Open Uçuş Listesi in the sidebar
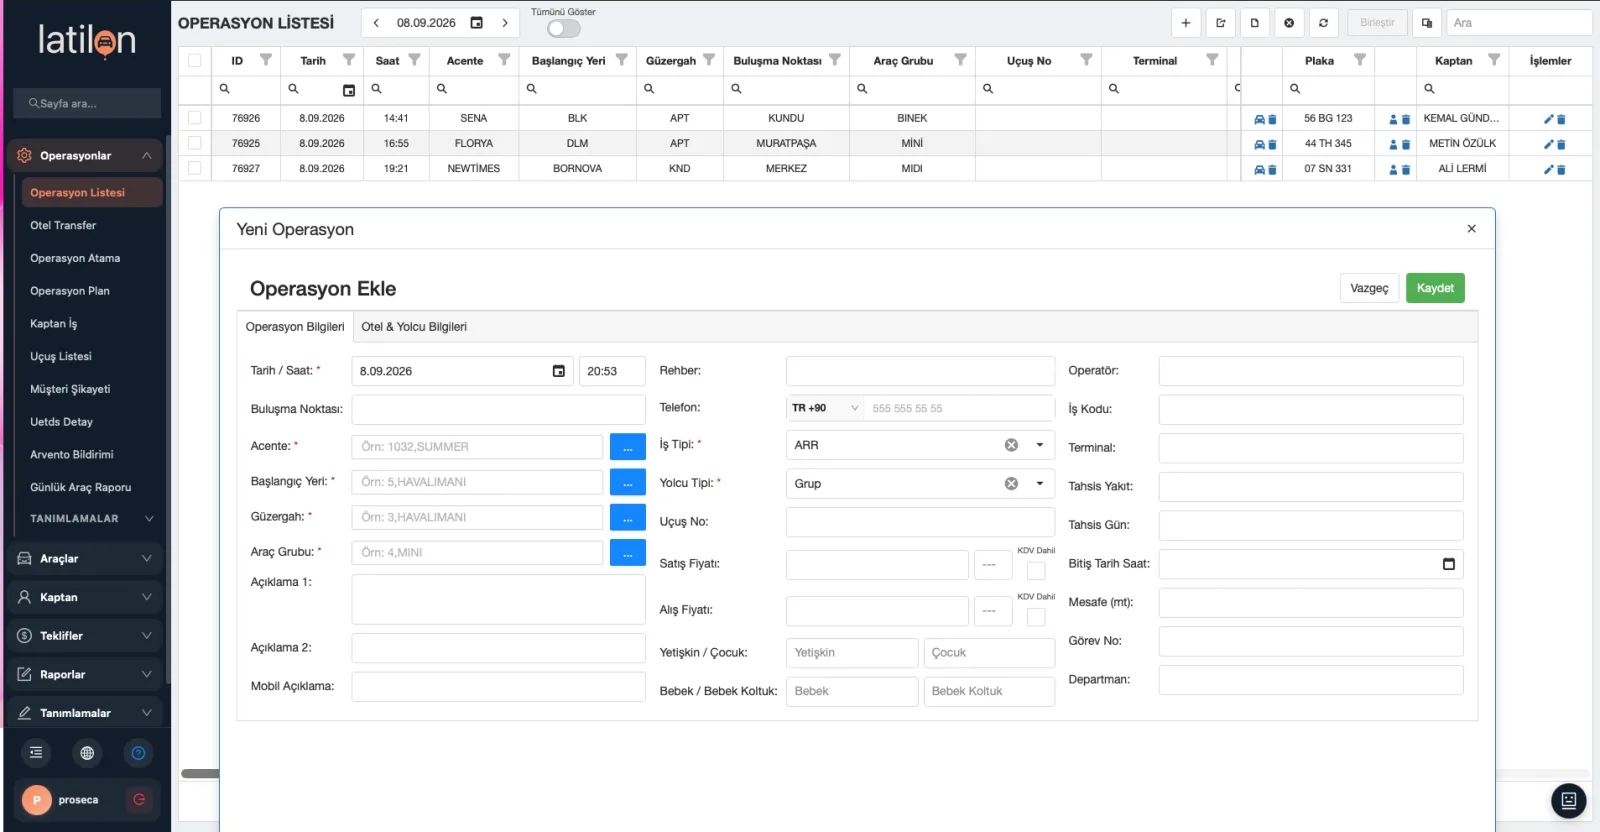 [61, 357]
